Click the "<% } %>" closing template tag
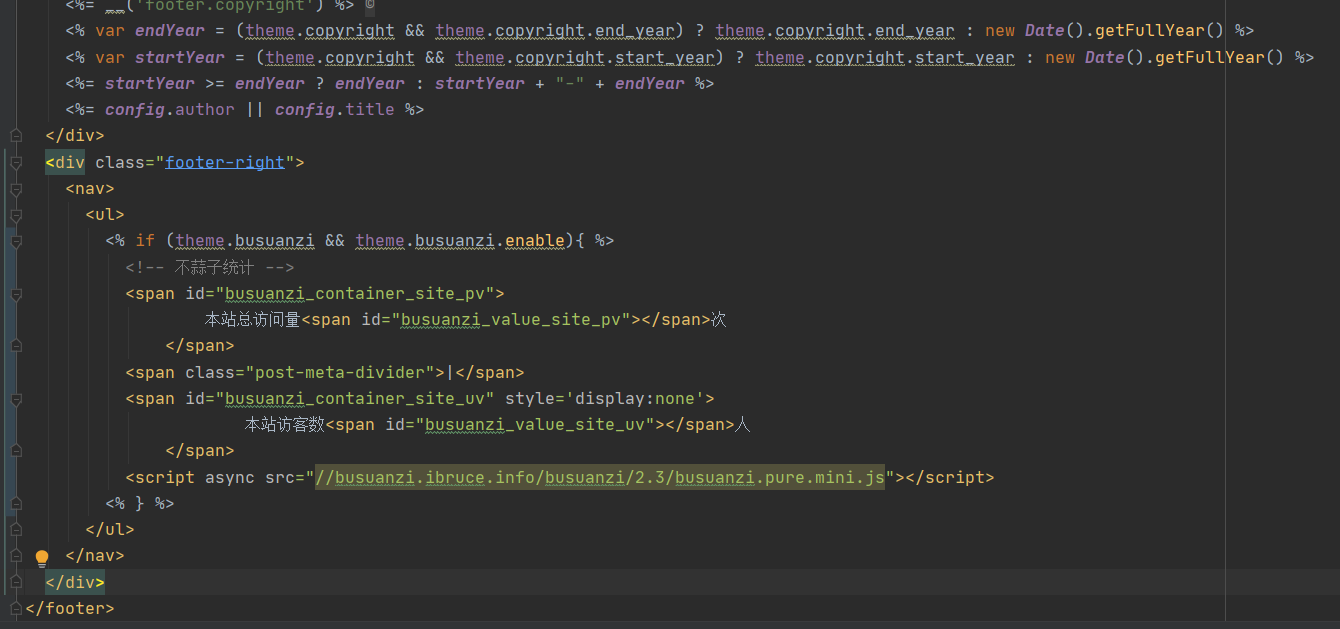 (x=140, y=503)
